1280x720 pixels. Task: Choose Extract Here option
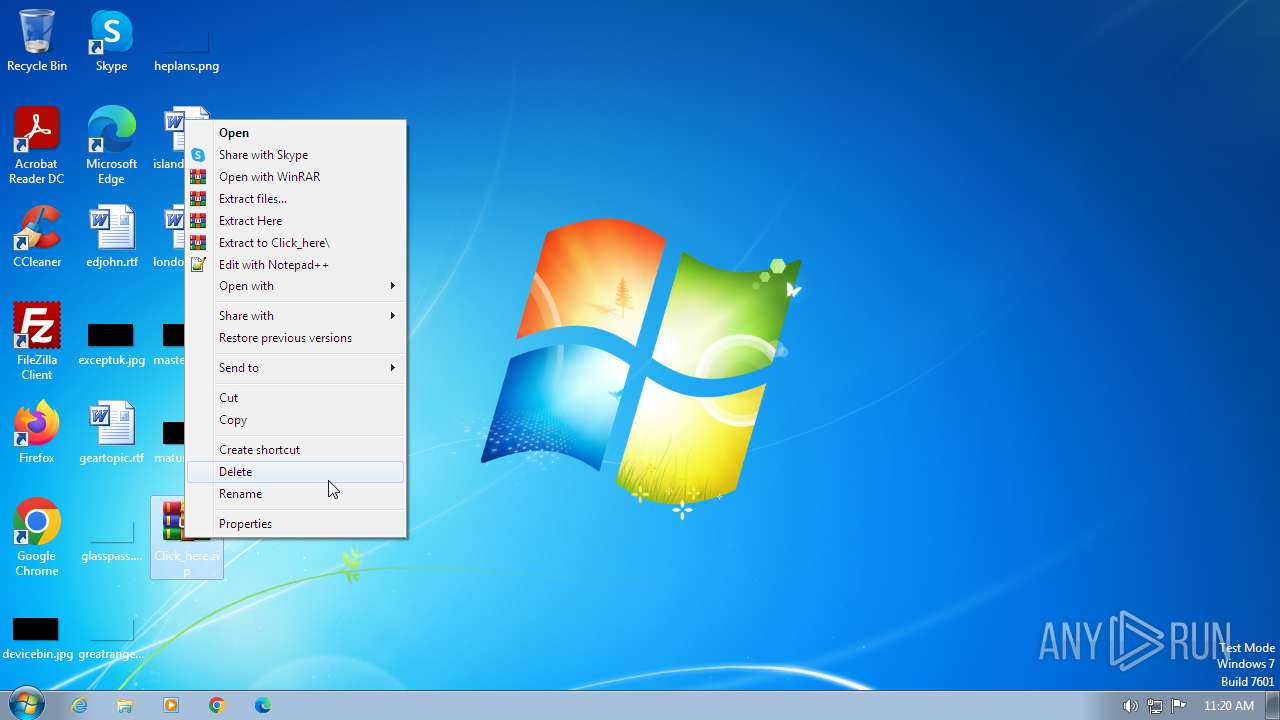pyautogui.click(x=296, y=221)
